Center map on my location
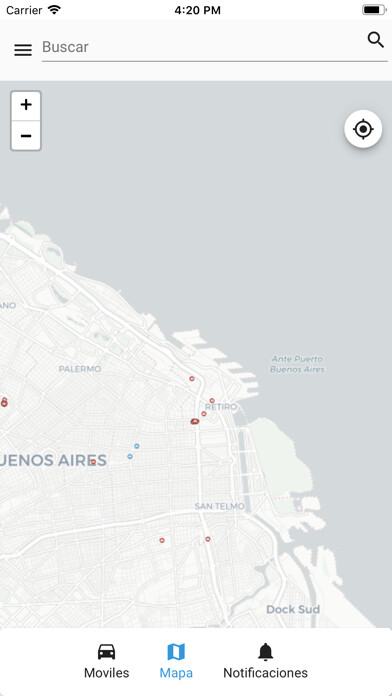392x696 pixels. [363, 129]
